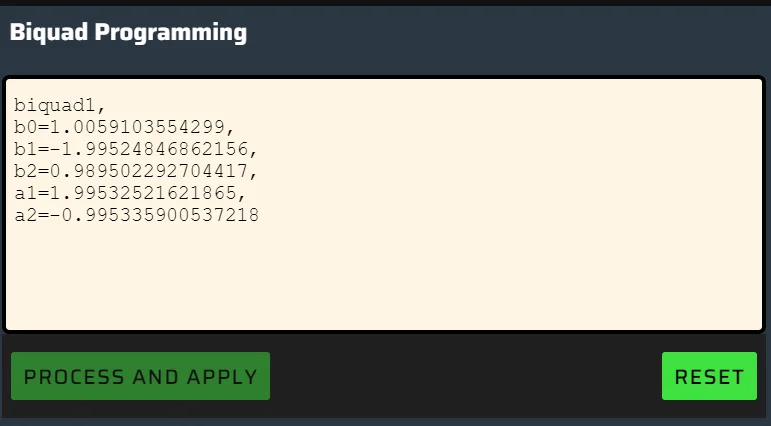771x426 pixels.
Task: Click the "Biquad Programming" panel heading
Action: point(128,32)
